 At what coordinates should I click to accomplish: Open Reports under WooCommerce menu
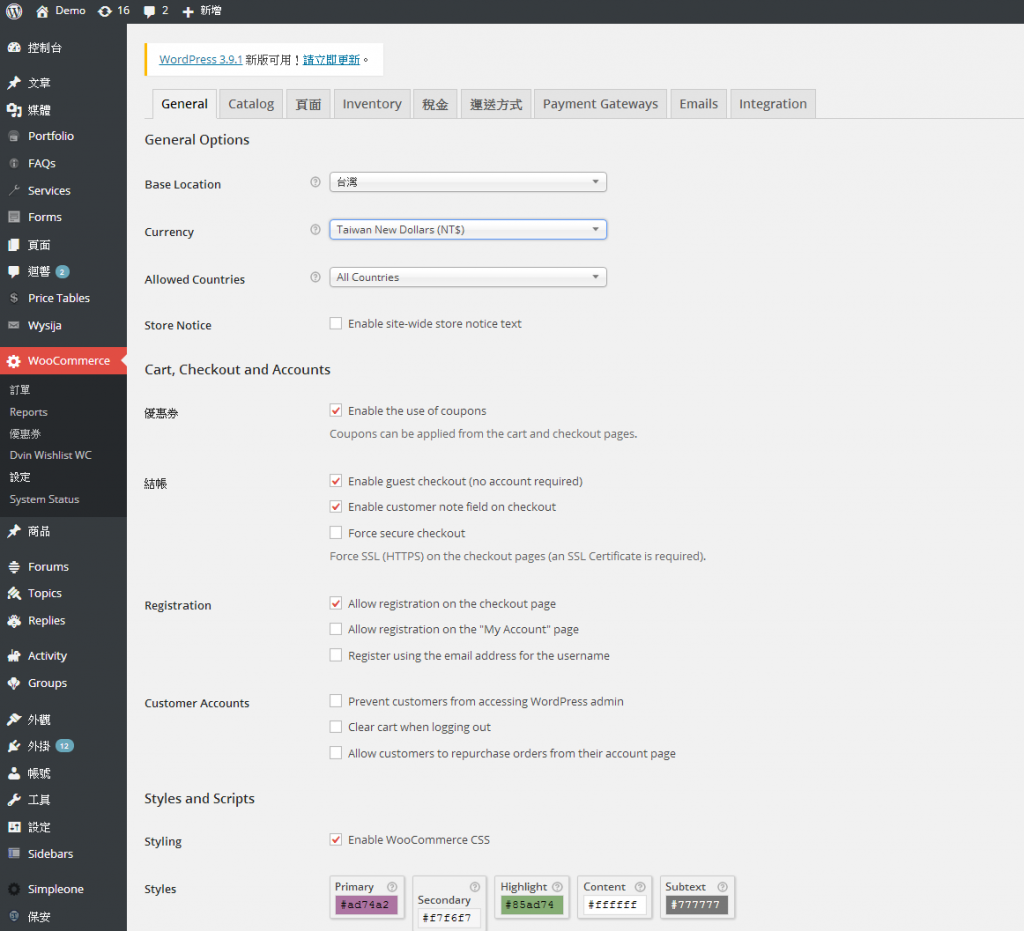(29, 412)
